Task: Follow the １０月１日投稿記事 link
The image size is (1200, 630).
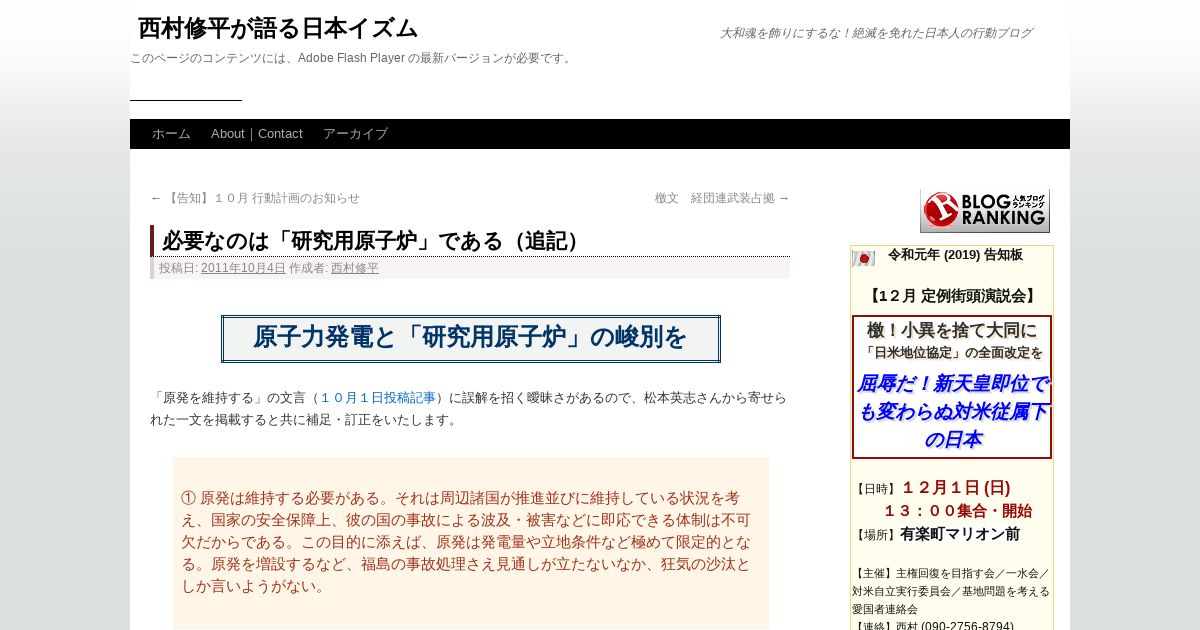Action: [377, 398]
